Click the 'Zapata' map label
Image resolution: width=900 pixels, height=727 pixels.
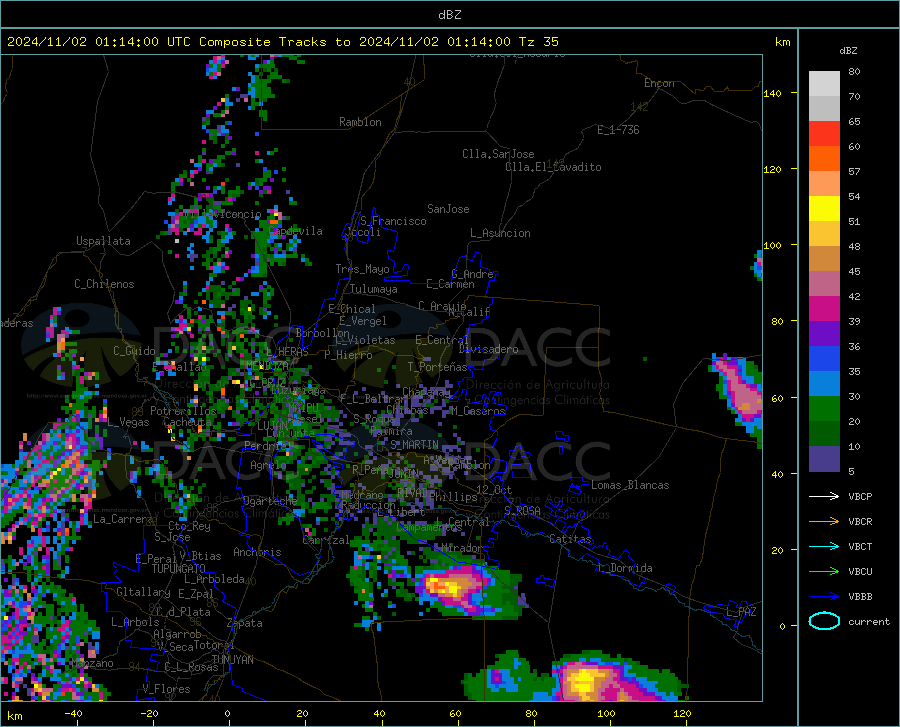click(x=244, y=623)
